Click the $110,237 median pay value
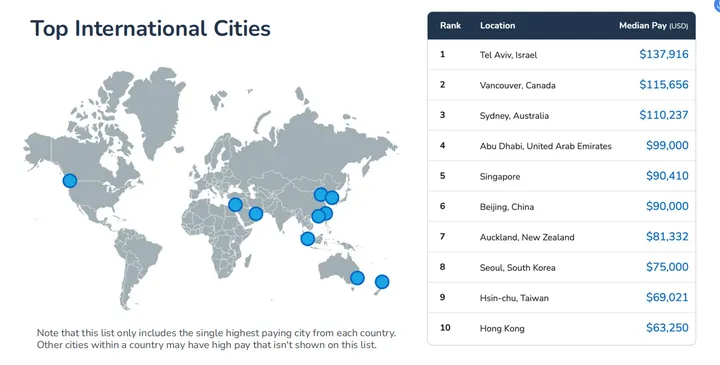This screenshot has width=720, height=365. tap(664, 115)
